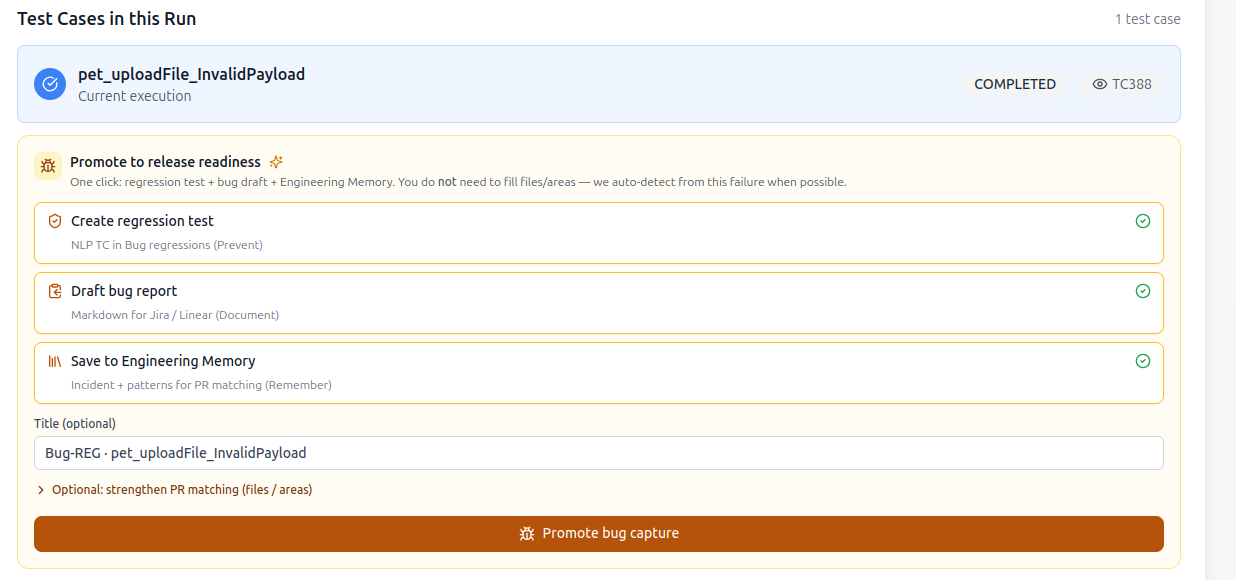Image resolution: width=1236 pixels, height=580 pixels.
Task: Click the Promote to release readiness heading
Action: (x=165, y=162)
